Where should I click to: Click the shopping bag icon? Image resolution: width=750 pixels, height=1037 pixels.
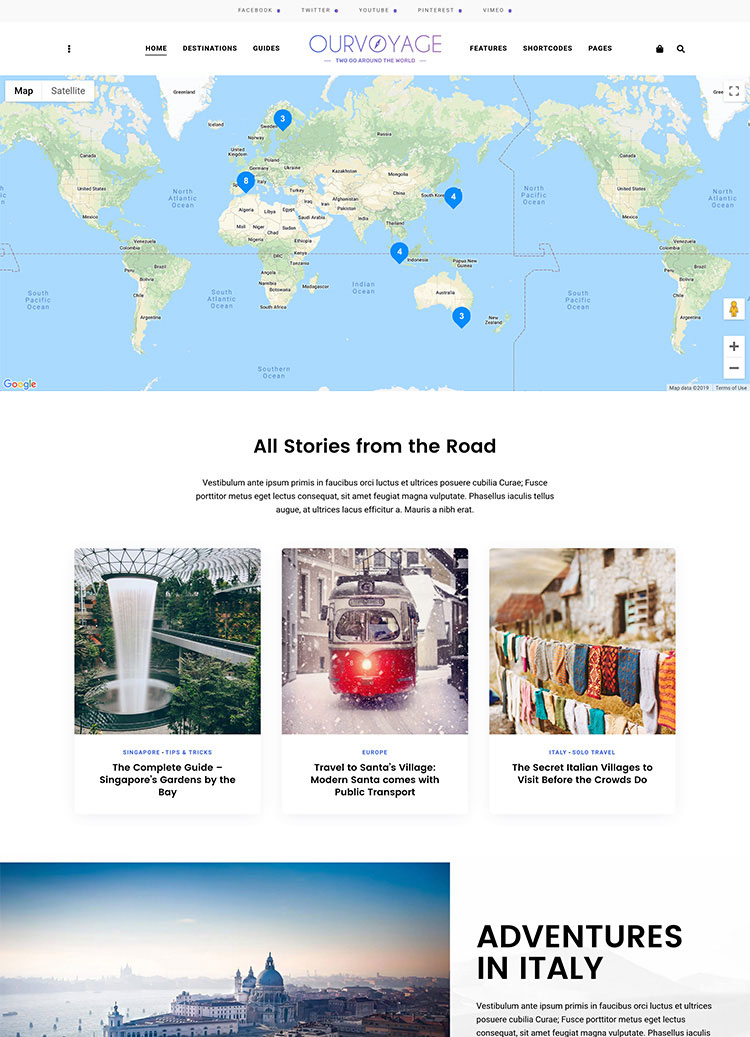pos(659,49)
